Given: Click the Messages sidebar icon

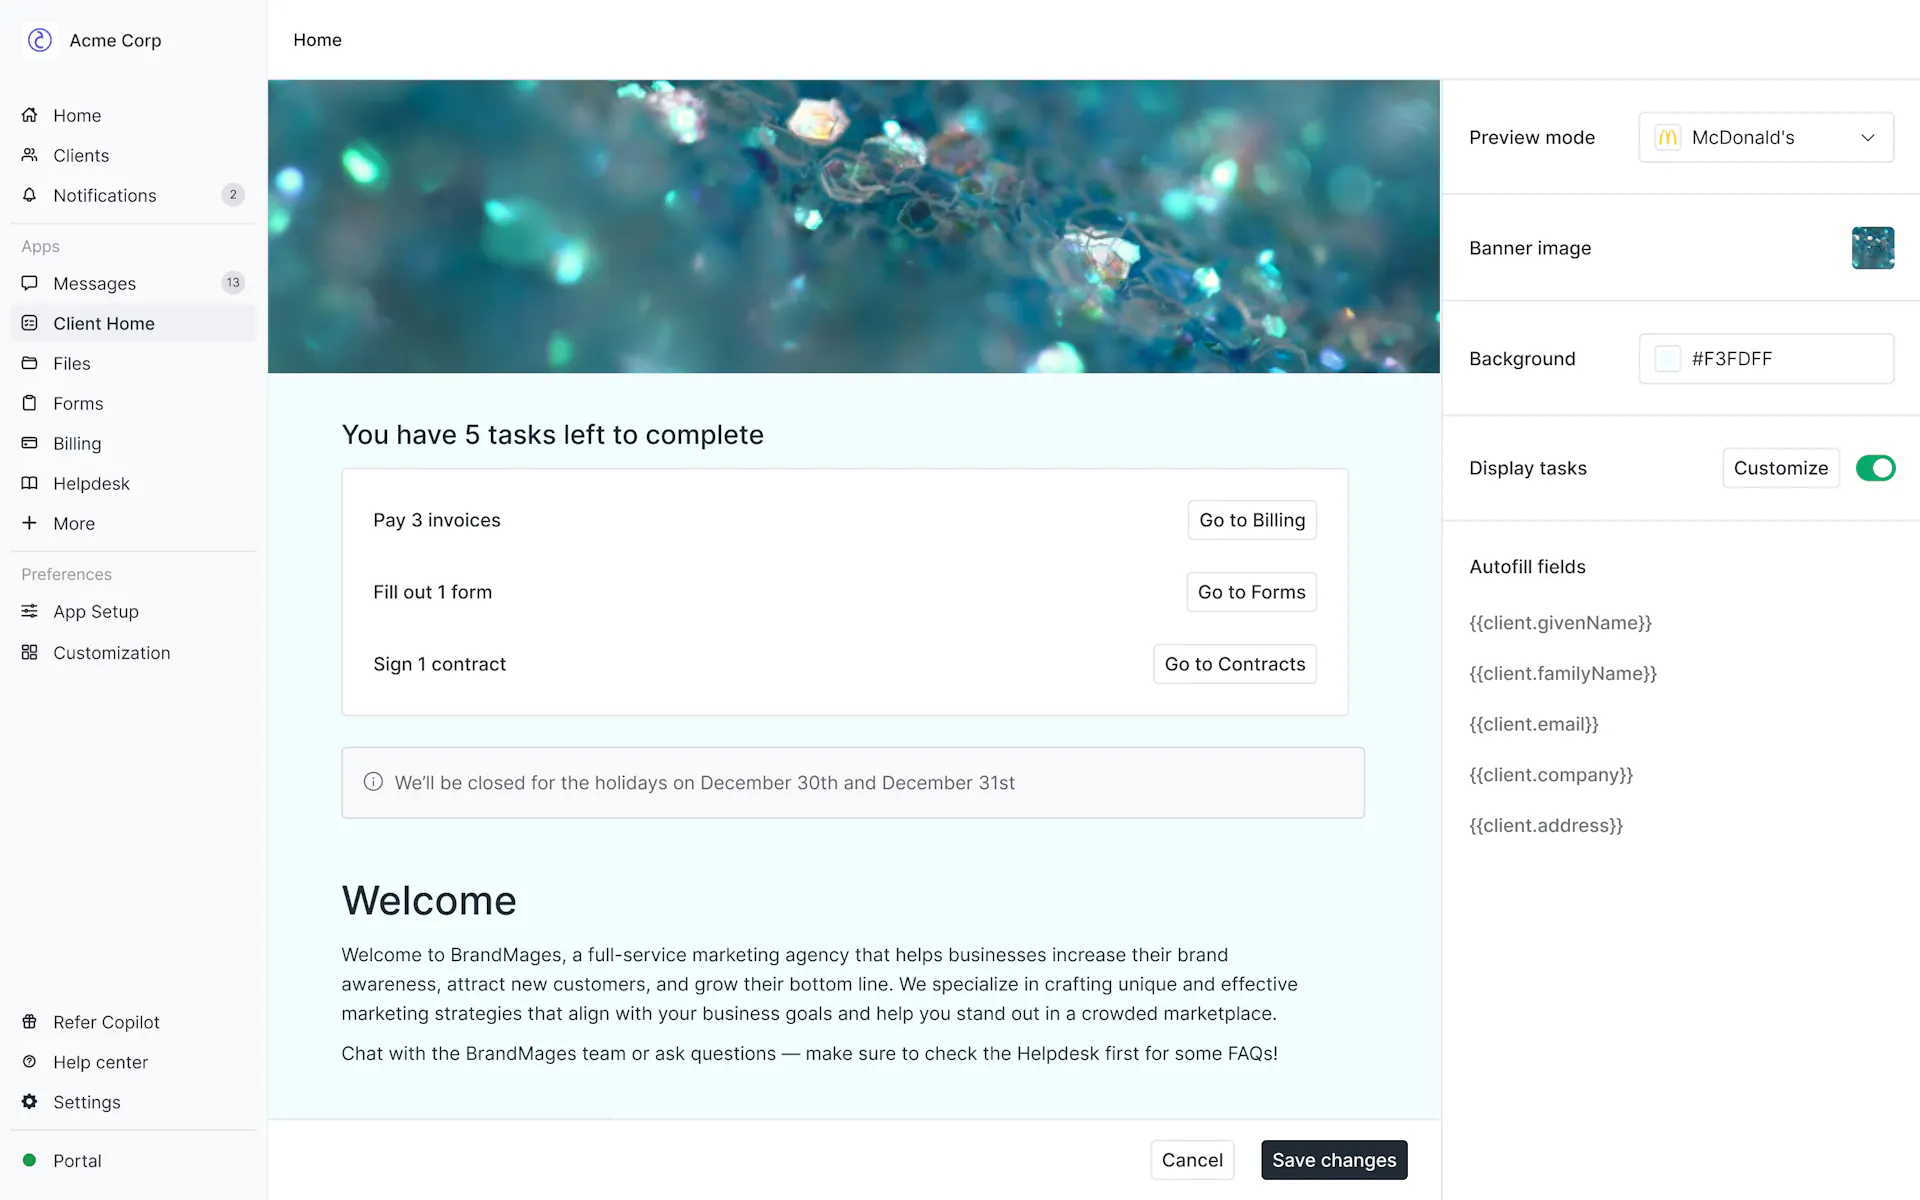Looking at the screenshot, I should tap(29, 282).
